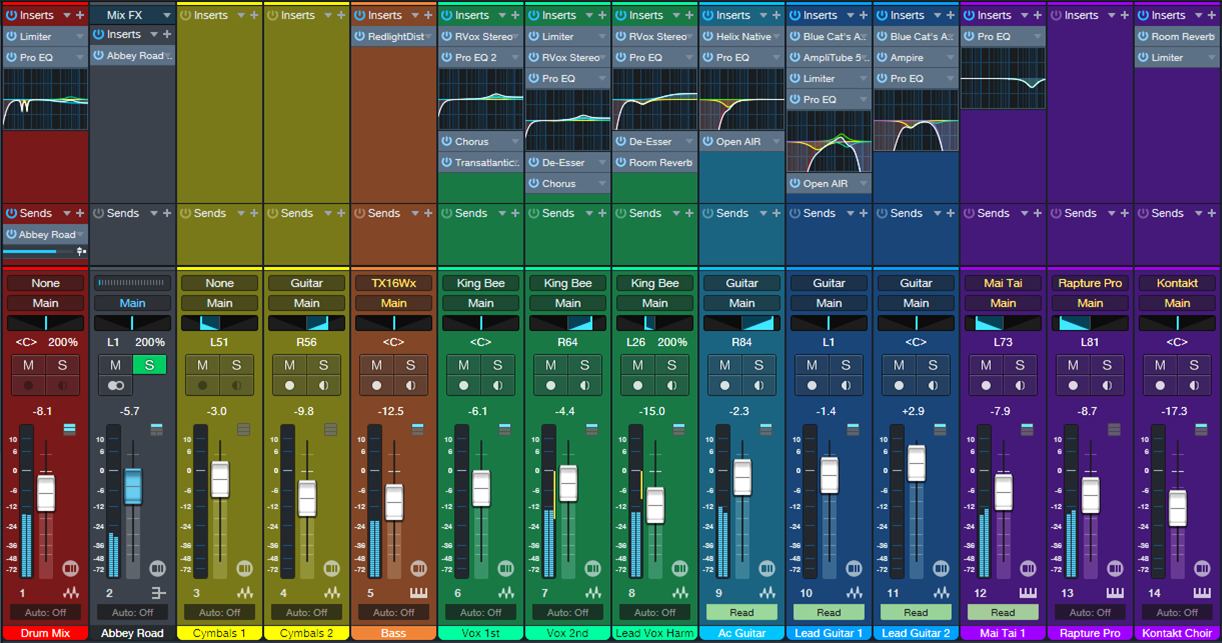Click the FX channel icon on Abbey Road

point(158,593)
